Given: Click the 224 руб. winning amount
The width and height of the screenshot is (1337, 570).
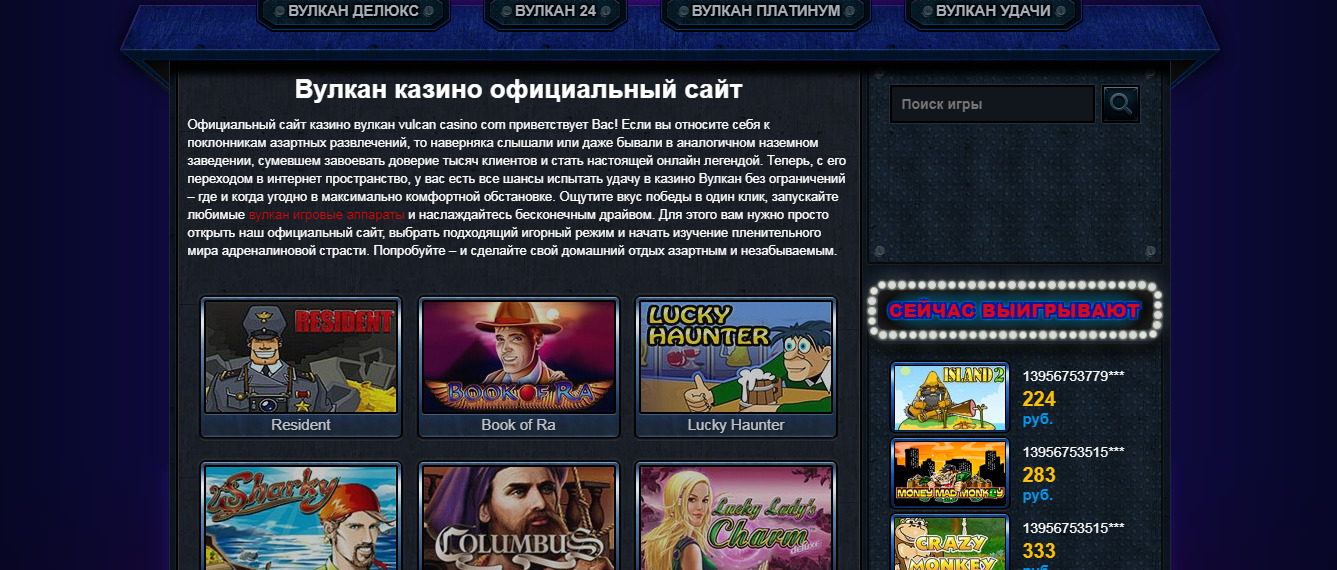Looking at the screenshot, I should (1039, 408).
